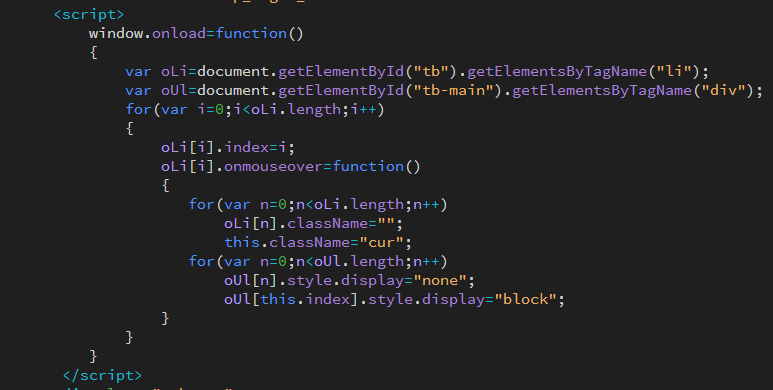Click the "div" string literal
Image resolution: width=773 pixels, height=390 pixels.
[724, 91]
